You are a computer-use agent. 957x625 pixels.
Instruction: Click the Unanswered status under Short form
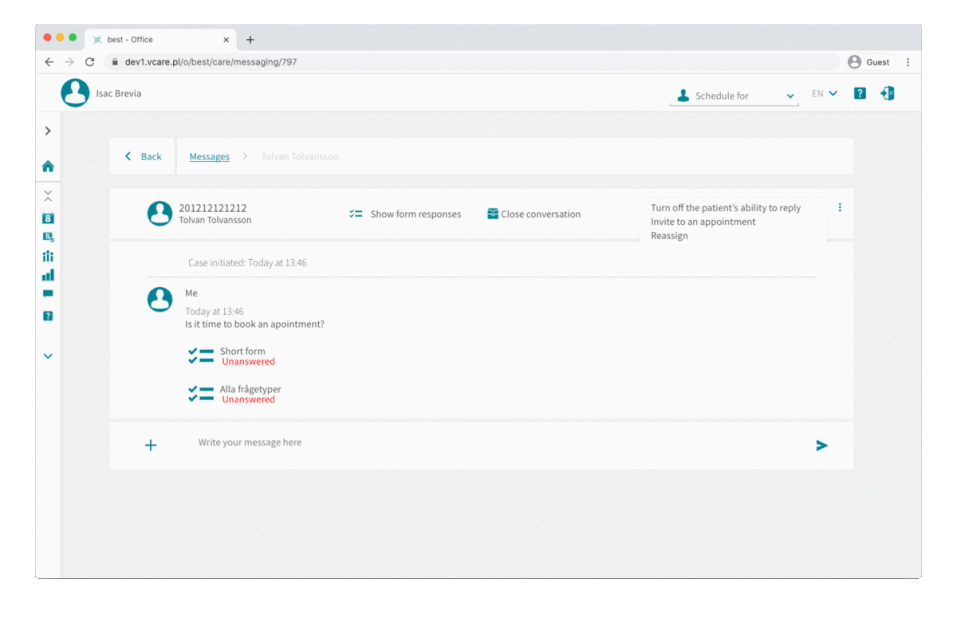(248, 362)
